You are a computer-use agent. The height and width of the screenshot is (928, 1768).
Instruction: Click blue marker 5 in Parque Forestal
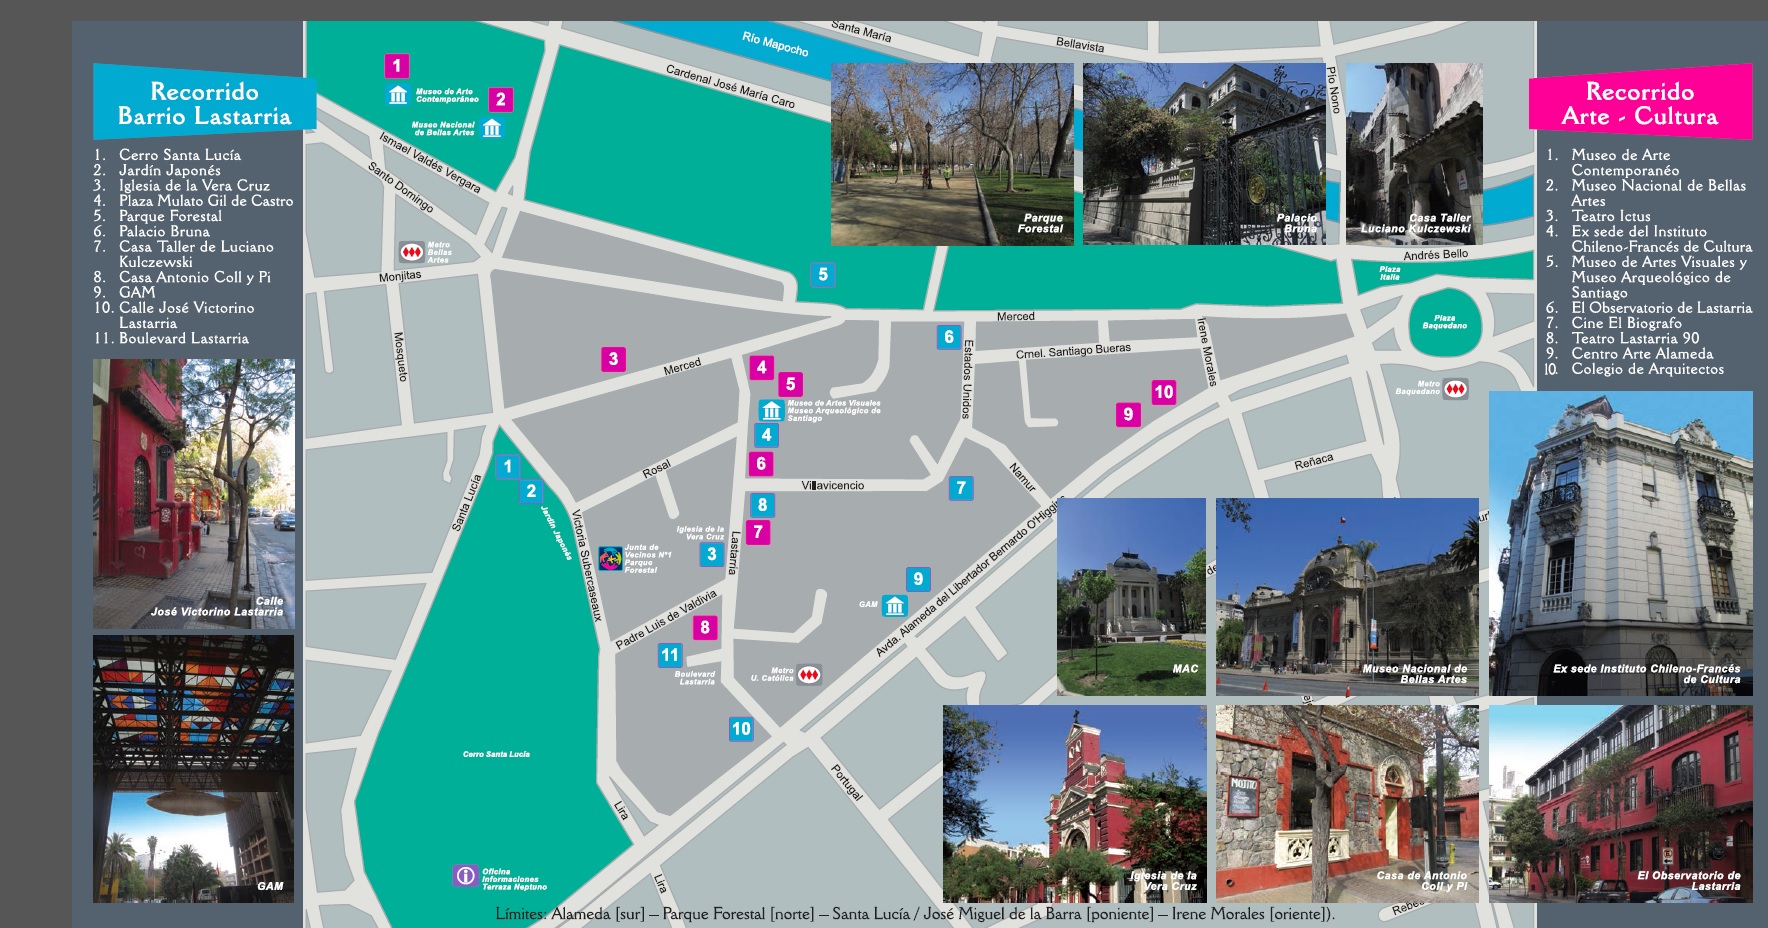[x=823, y=274]
